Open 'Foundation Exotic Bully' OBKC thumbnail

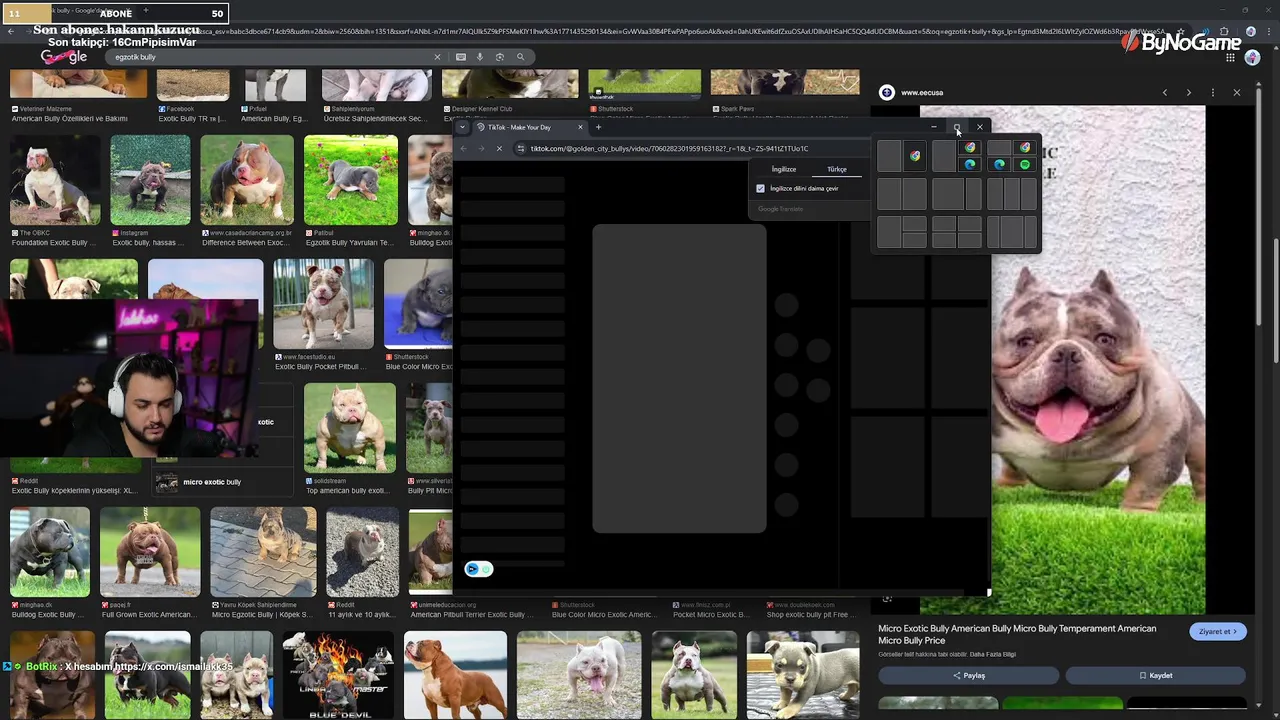(55, 180)
